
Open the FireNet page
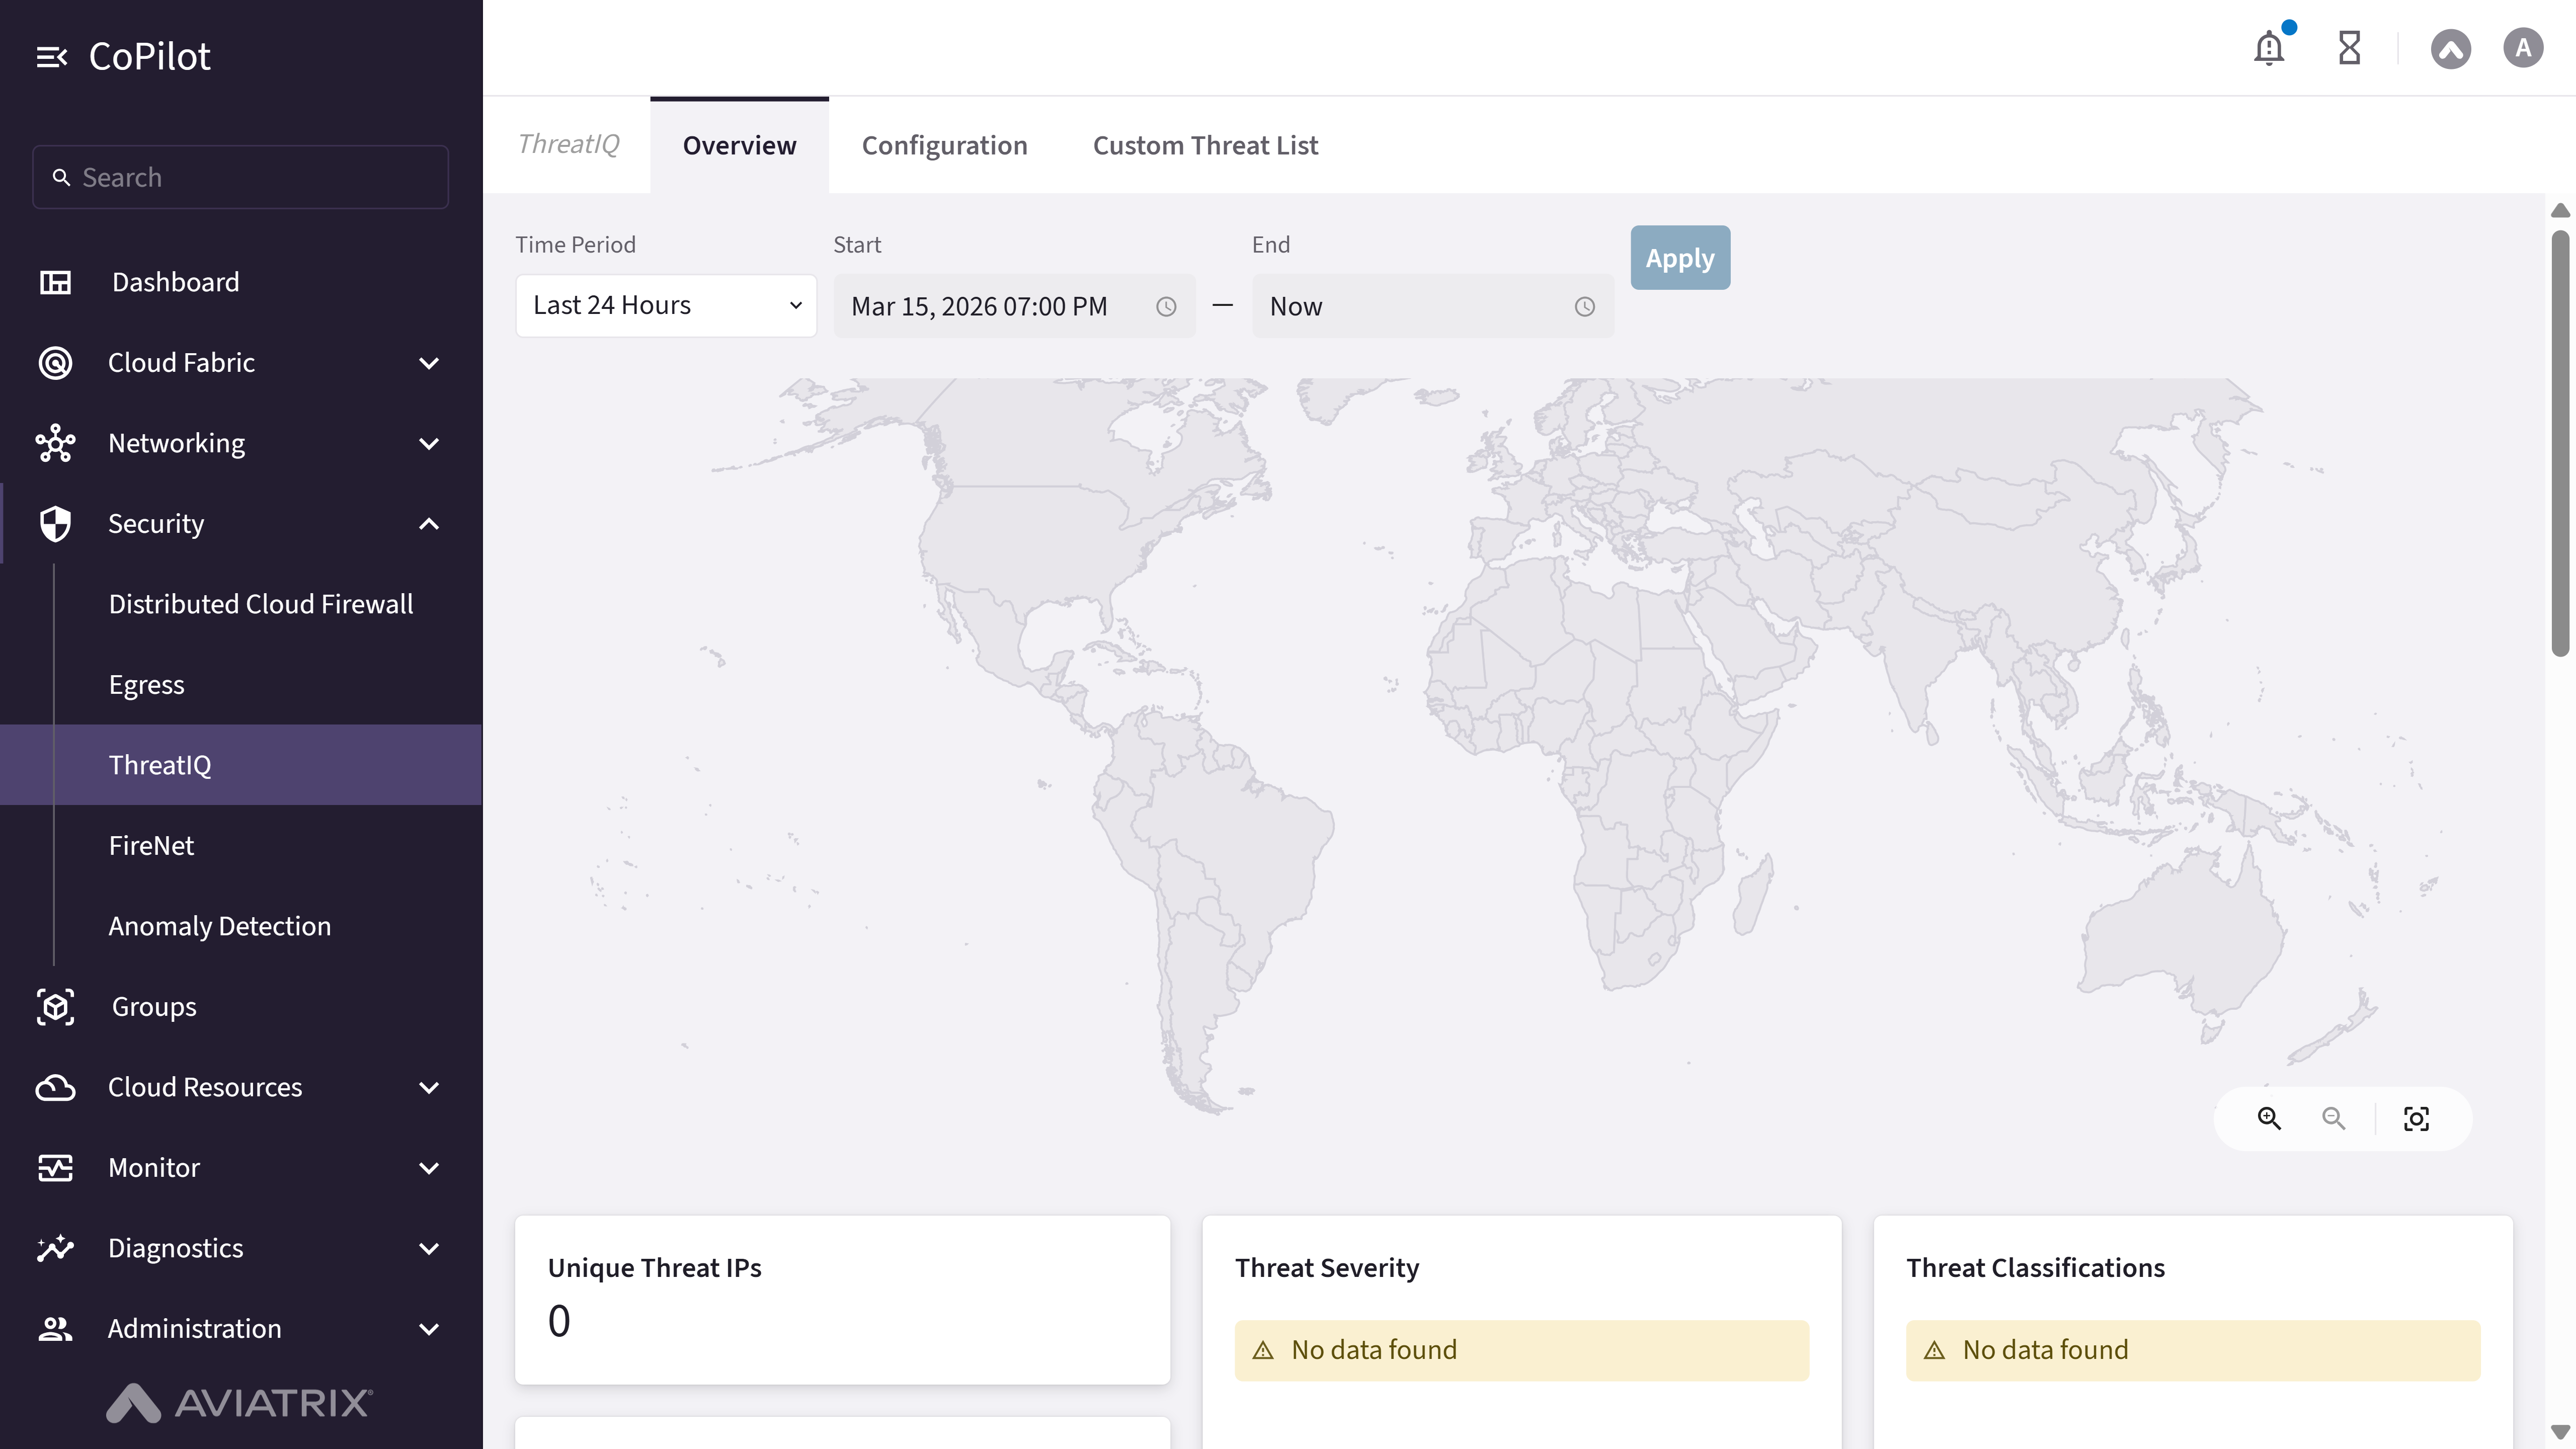coord(151,846)
